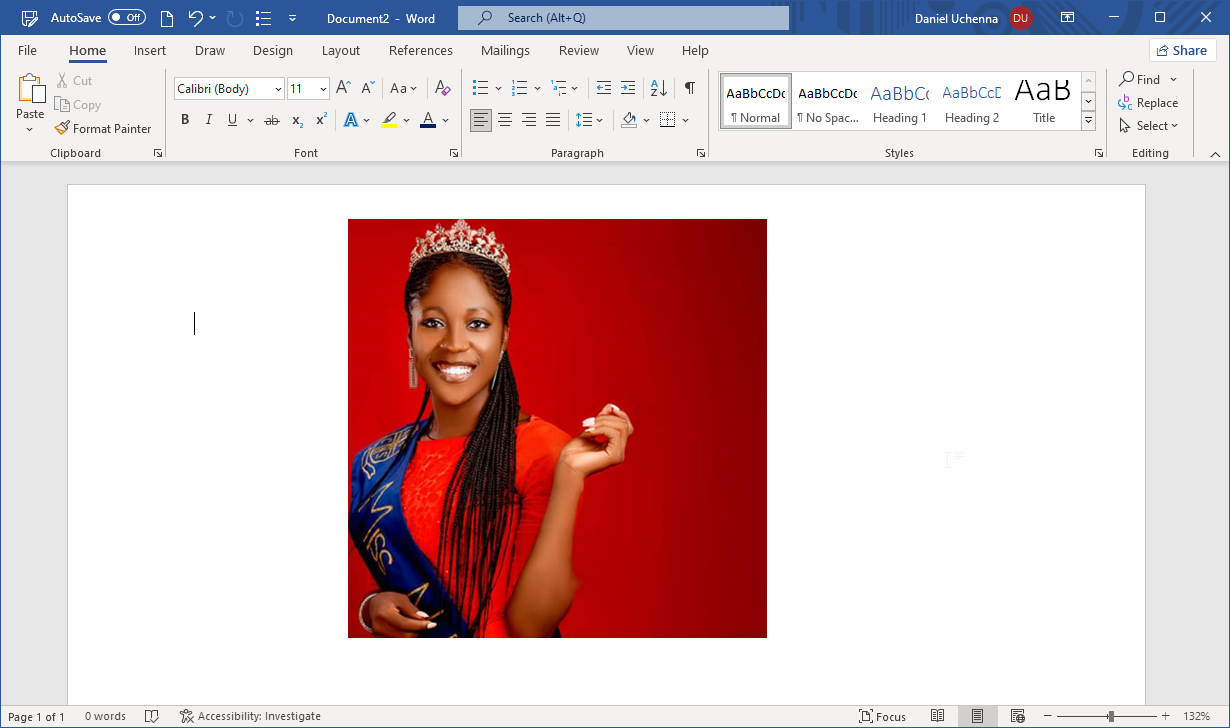
Task: Toggle Bold formatting on
Action: [185, 120]
